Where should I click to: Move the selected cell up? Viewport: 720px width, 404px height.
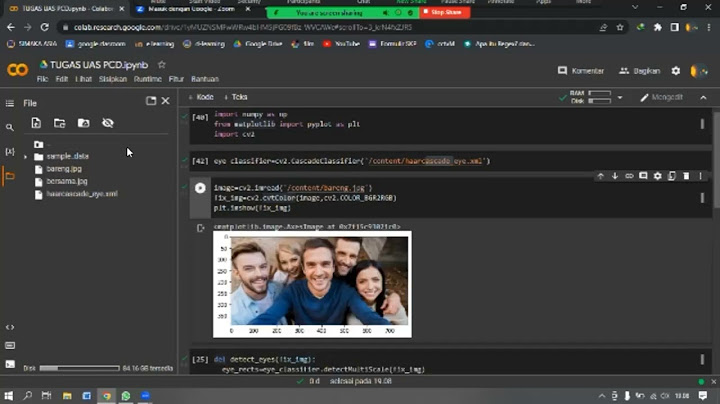[x=600, y=176]
